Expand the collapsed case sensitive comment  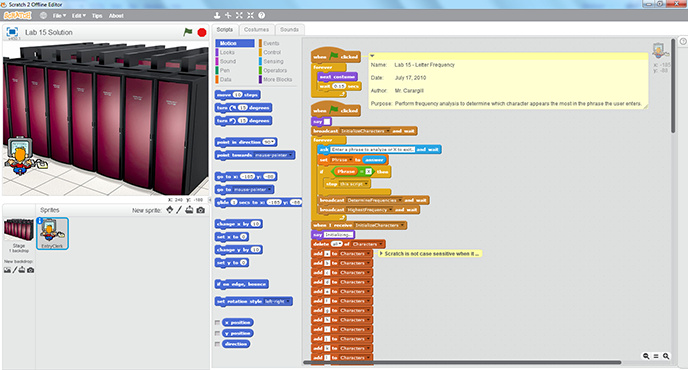(380, 254)
